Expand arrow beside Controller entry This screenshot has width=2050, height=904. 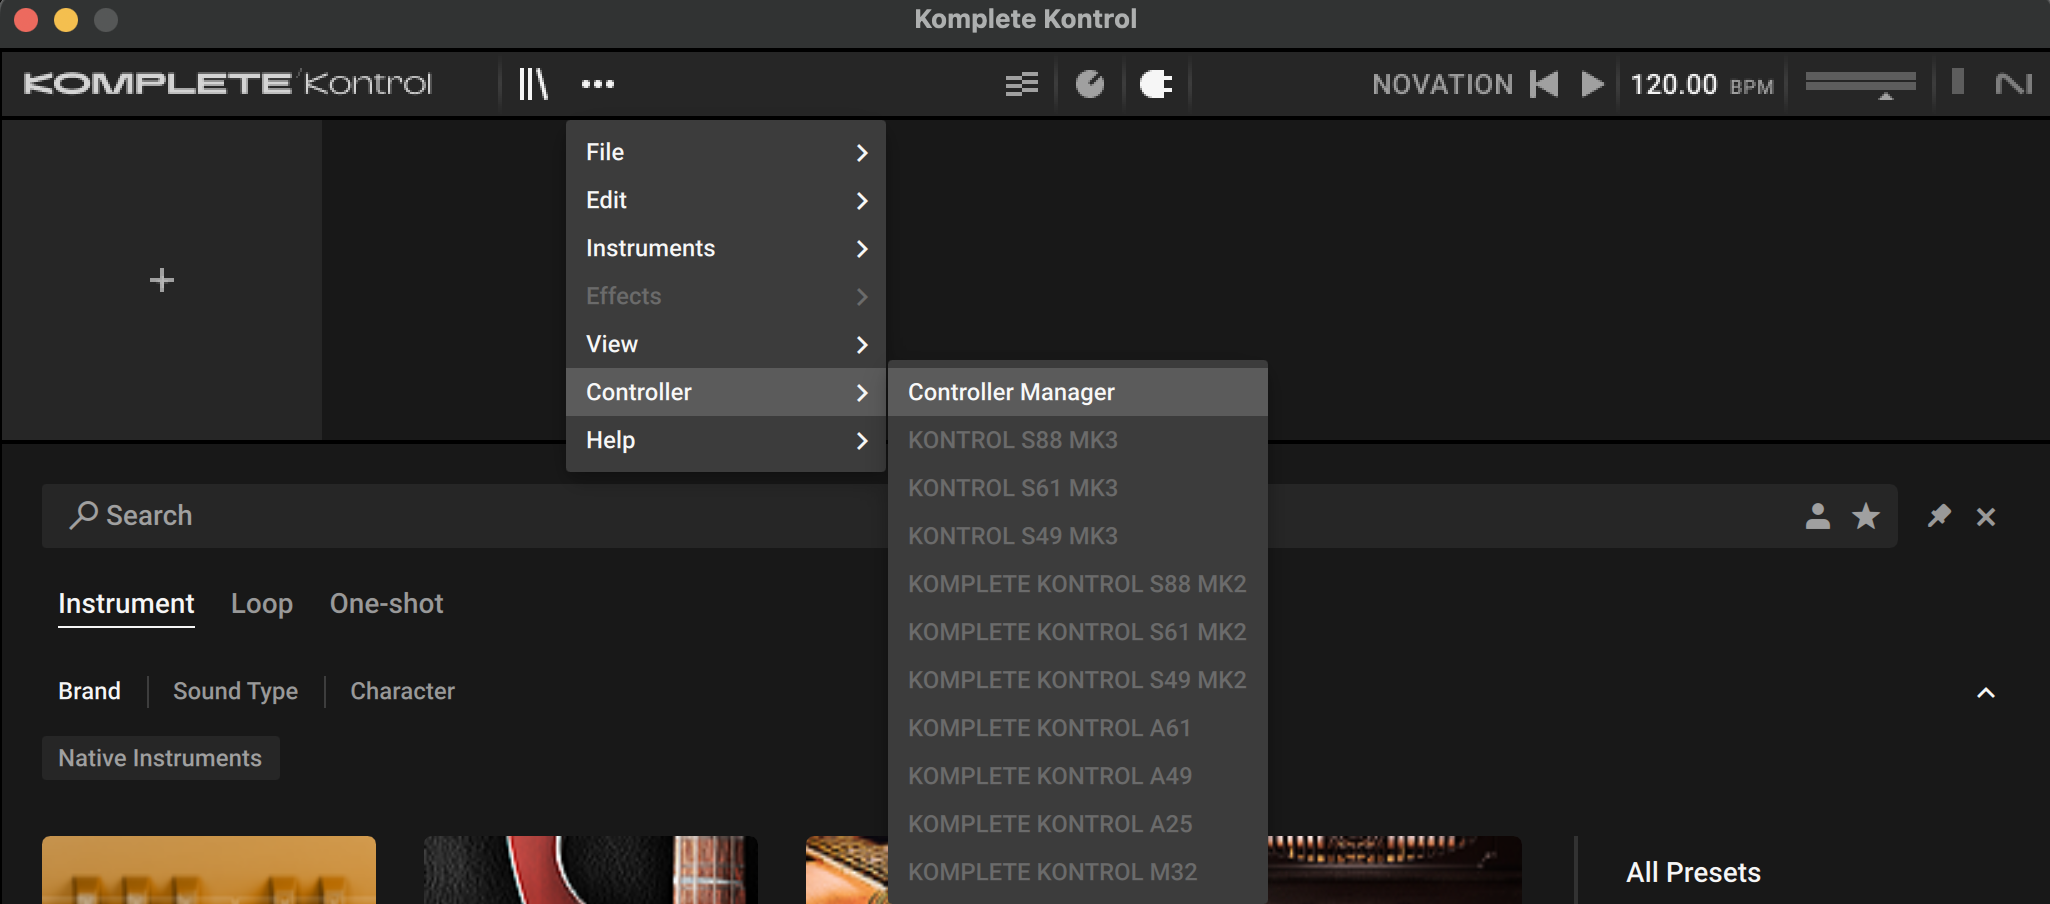coord(862,392)
